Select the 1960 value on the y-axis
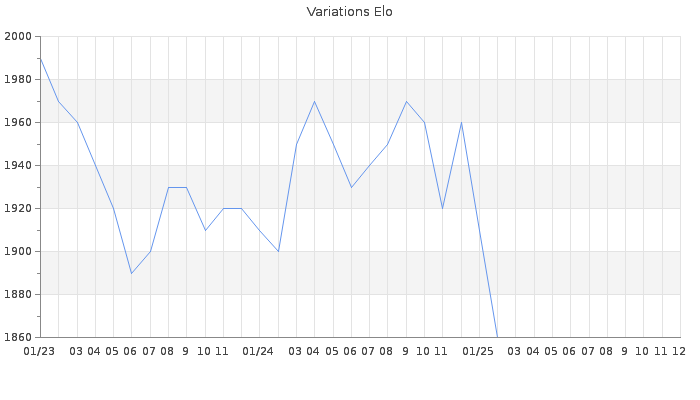Screen dimensions: 700x400 click(18, 123)
